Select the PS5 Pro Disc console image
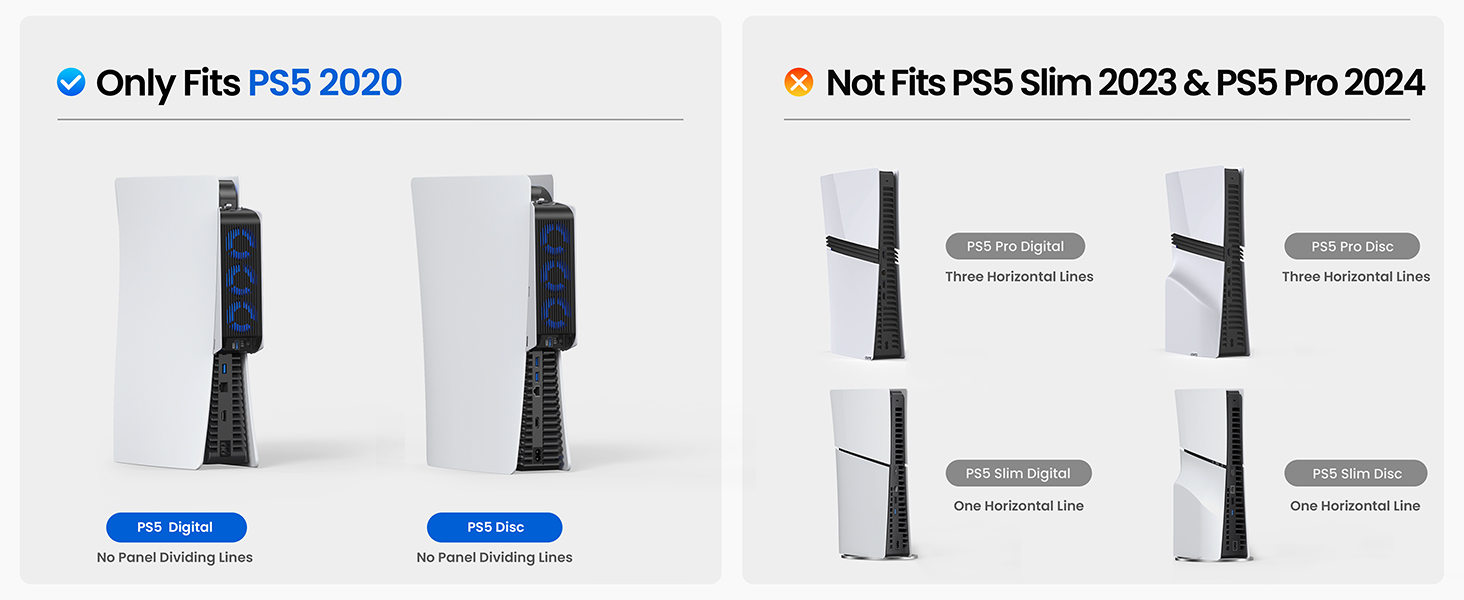The height and width of the screenshot is (600, 1464). 1205,262
